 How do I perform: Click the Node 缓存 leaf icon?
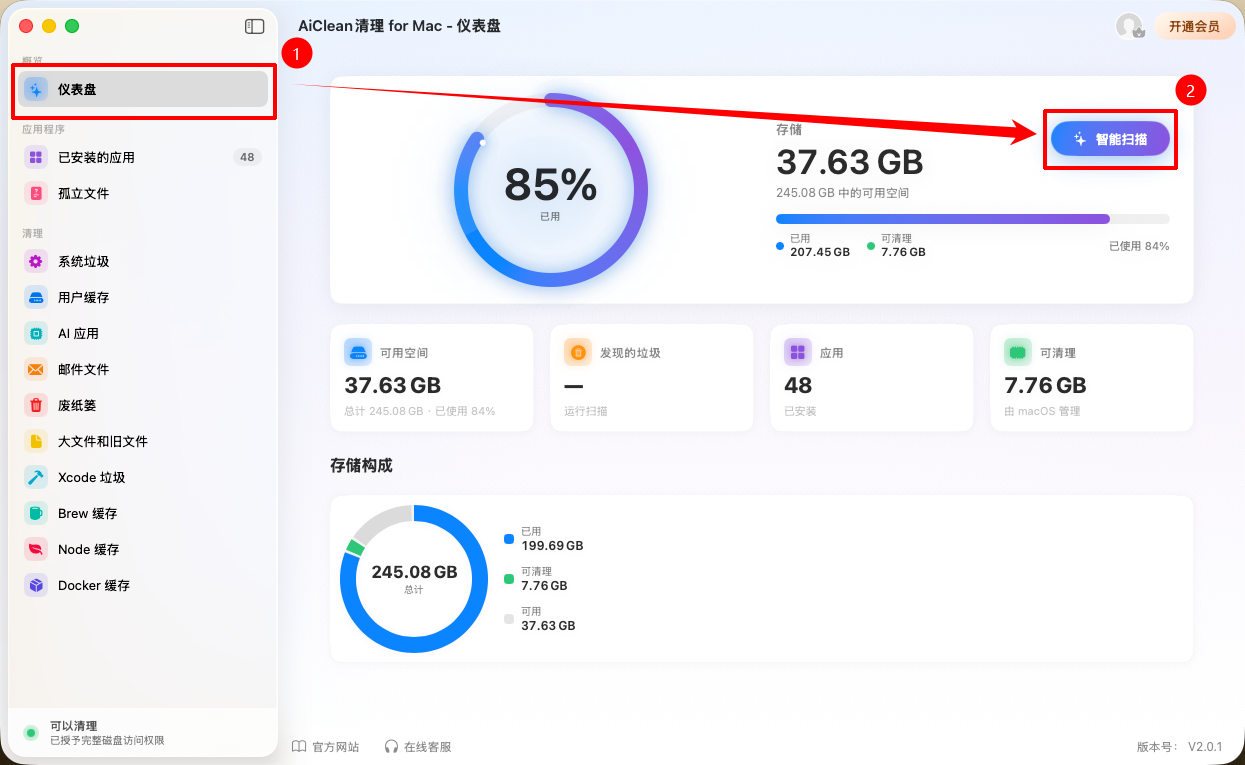pos(36,549)
